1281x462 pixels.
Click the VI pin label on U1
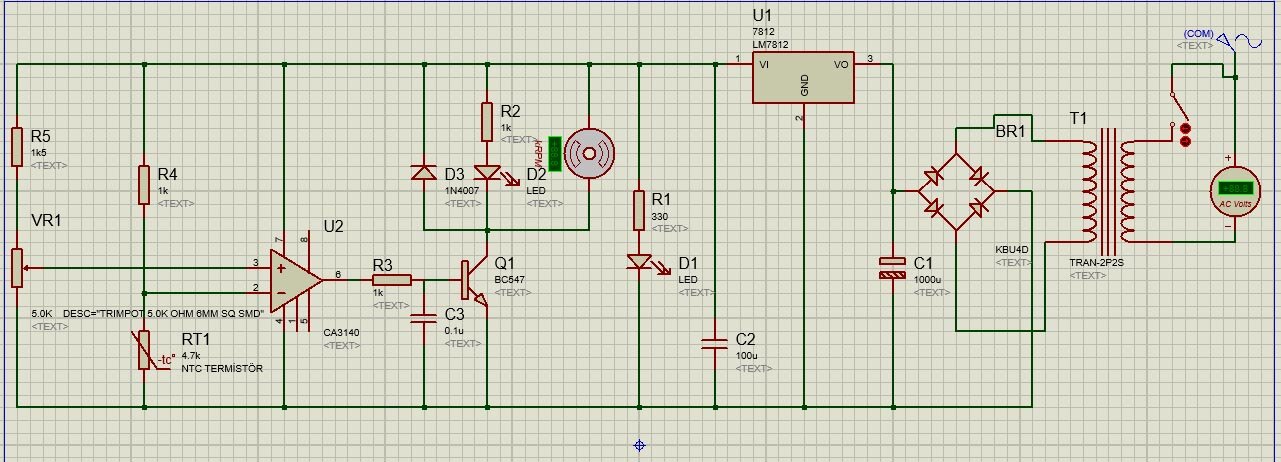pos(765,63)
